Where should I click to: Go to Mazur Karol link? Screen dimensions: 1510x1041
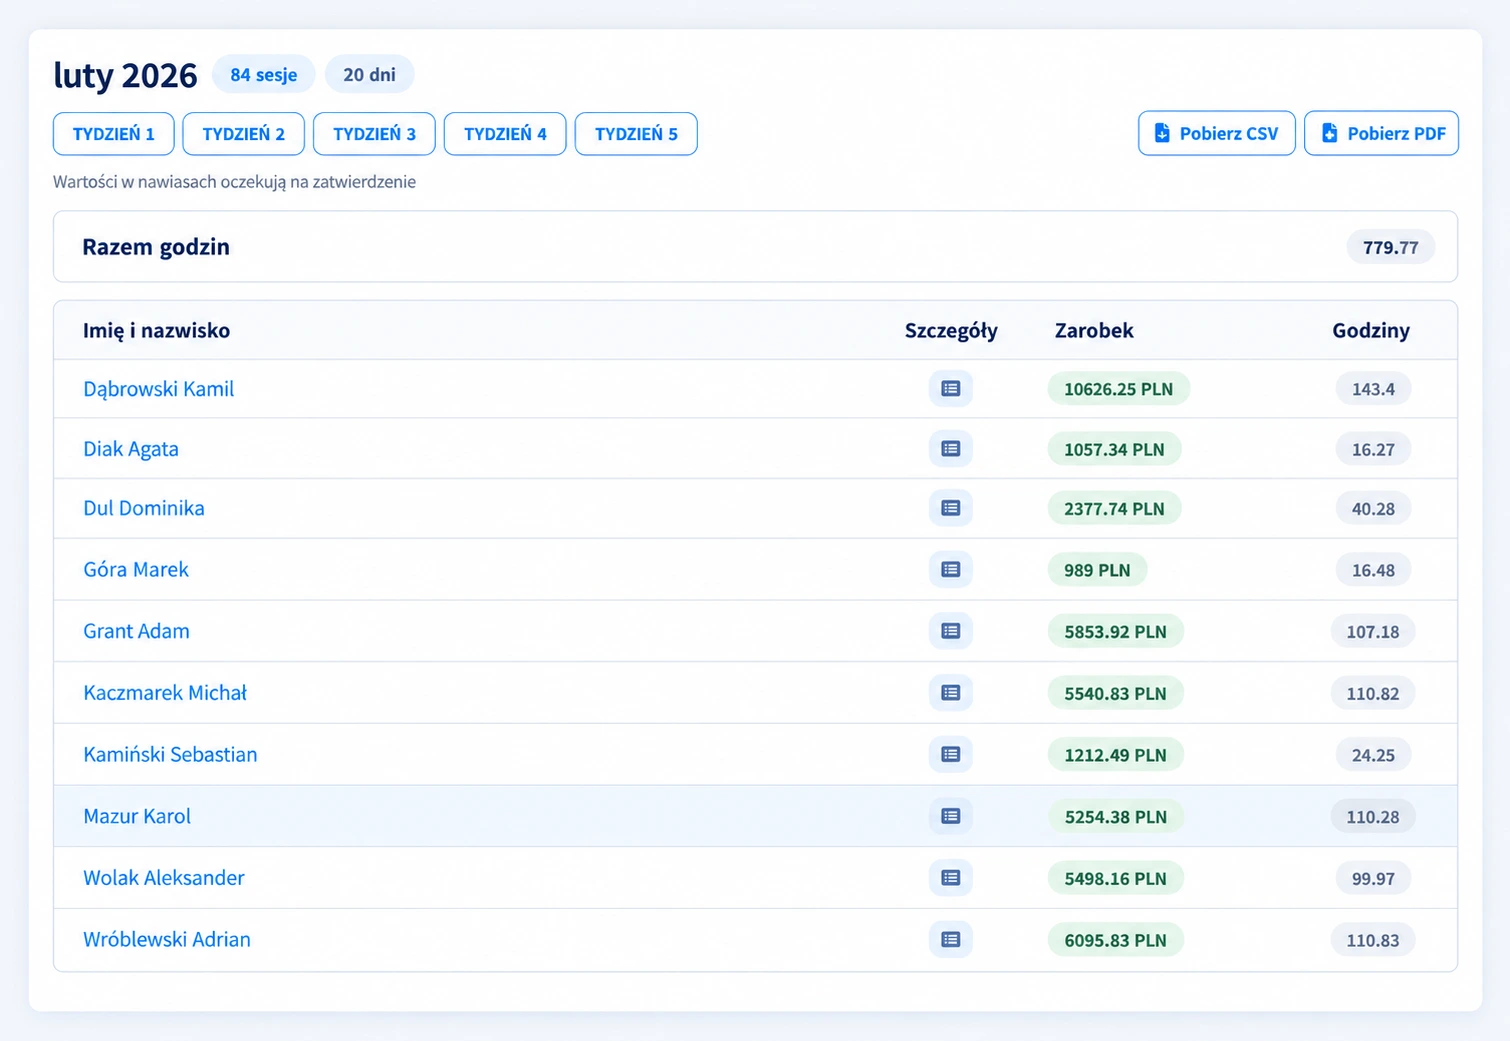tap(137, 816)
